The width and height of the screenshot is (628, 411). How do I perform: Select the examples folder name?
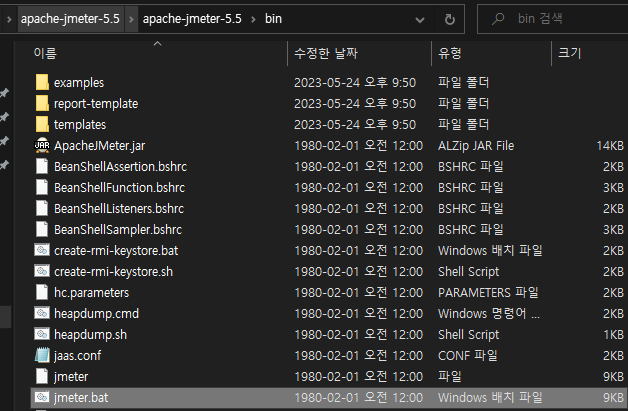tap(79, 83)
